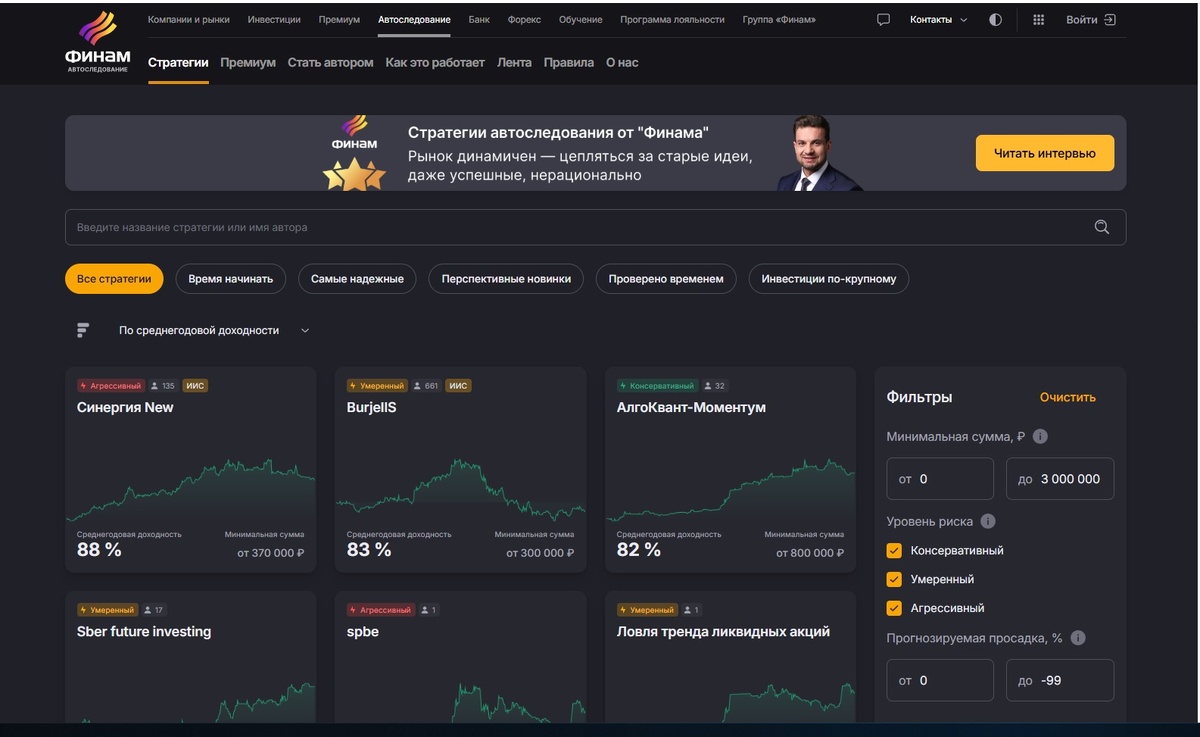This screenshot has height=737, width=1200.
Task: Select the Самые надежные filter chip
Action: pos(357,279)
